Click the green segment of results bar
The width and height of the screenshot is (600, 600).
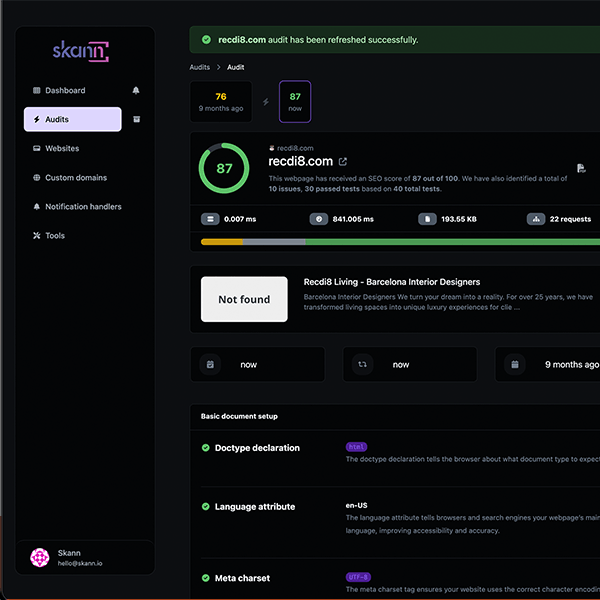453,242
